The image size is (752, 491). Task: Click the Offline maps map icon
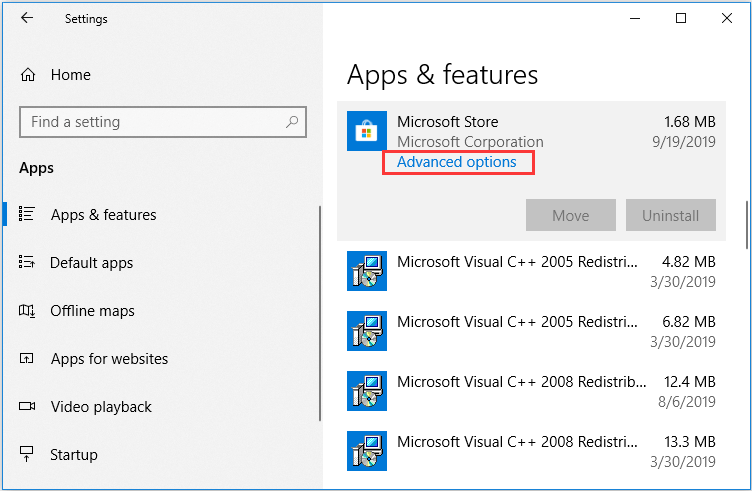[x=26, y=311]
